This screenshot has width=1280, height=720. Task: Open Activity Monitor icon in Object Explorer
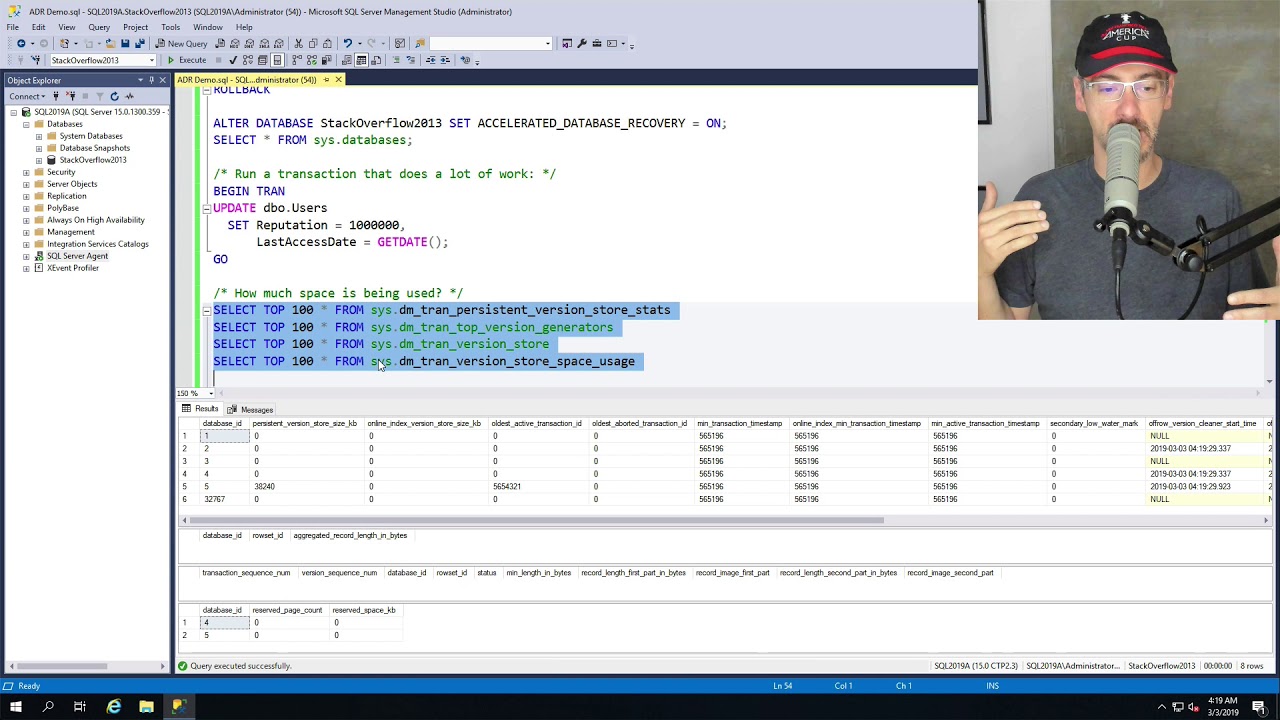[129, 96]
